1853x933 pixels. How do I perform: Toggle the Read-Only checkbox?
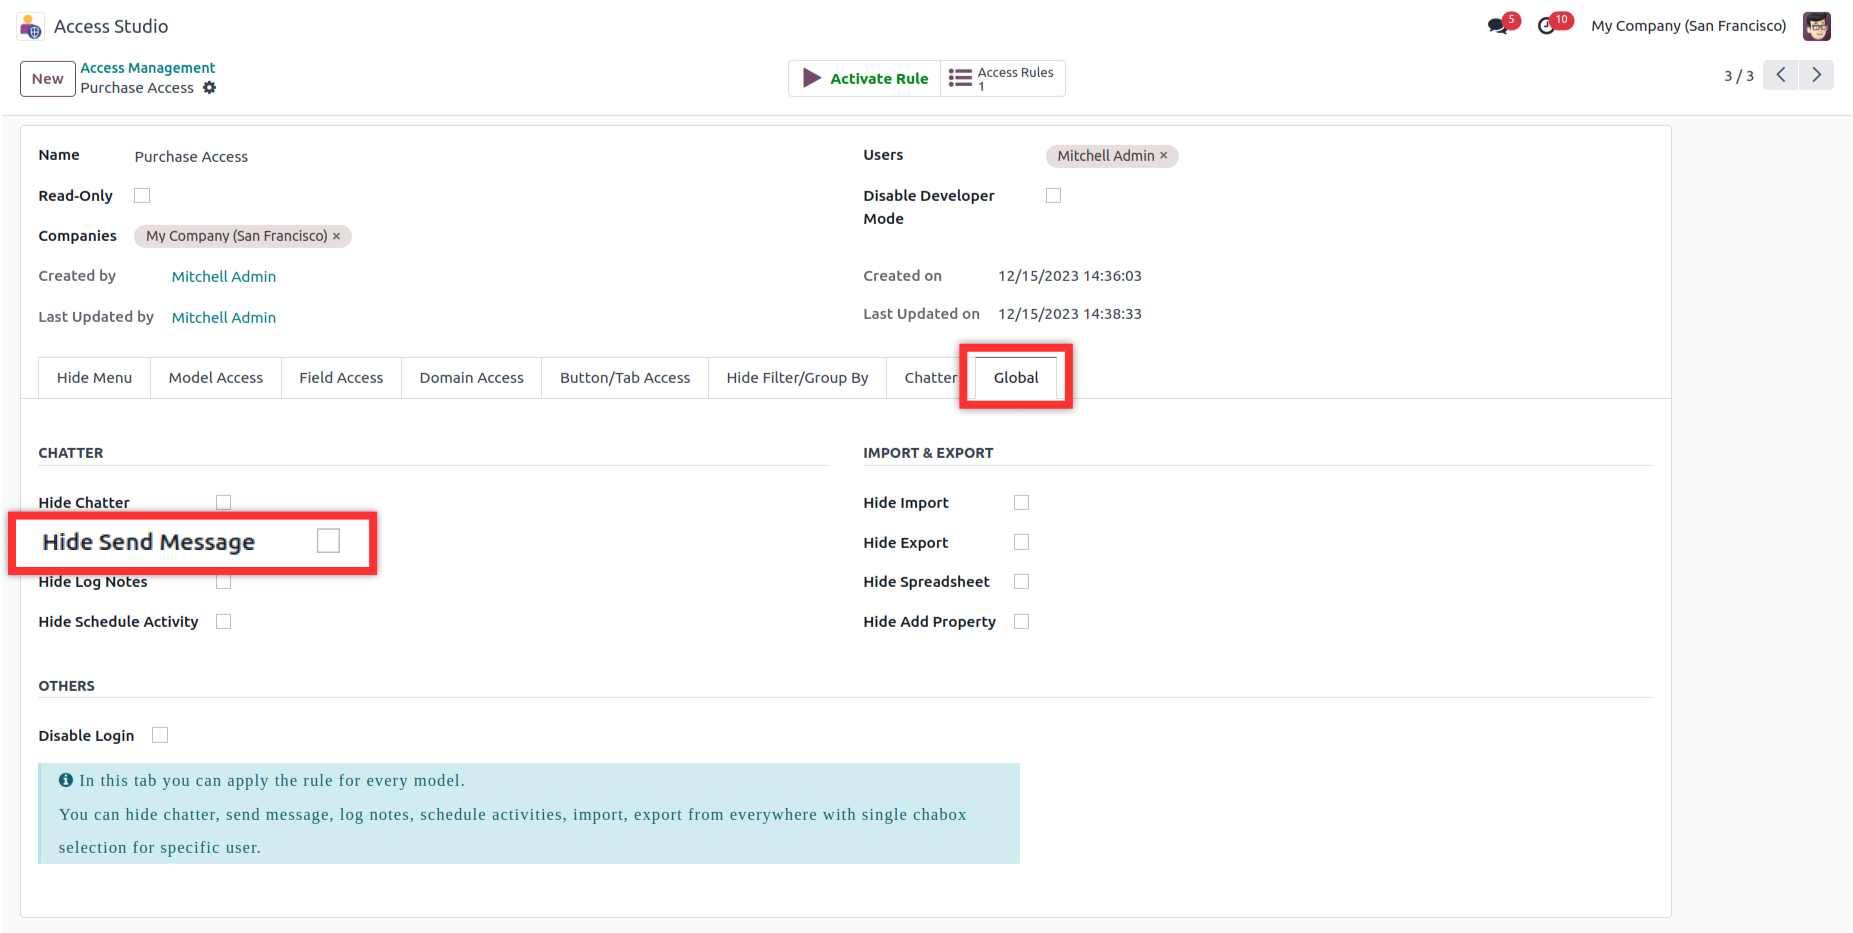pyautogui.click(x=142, y=196)
